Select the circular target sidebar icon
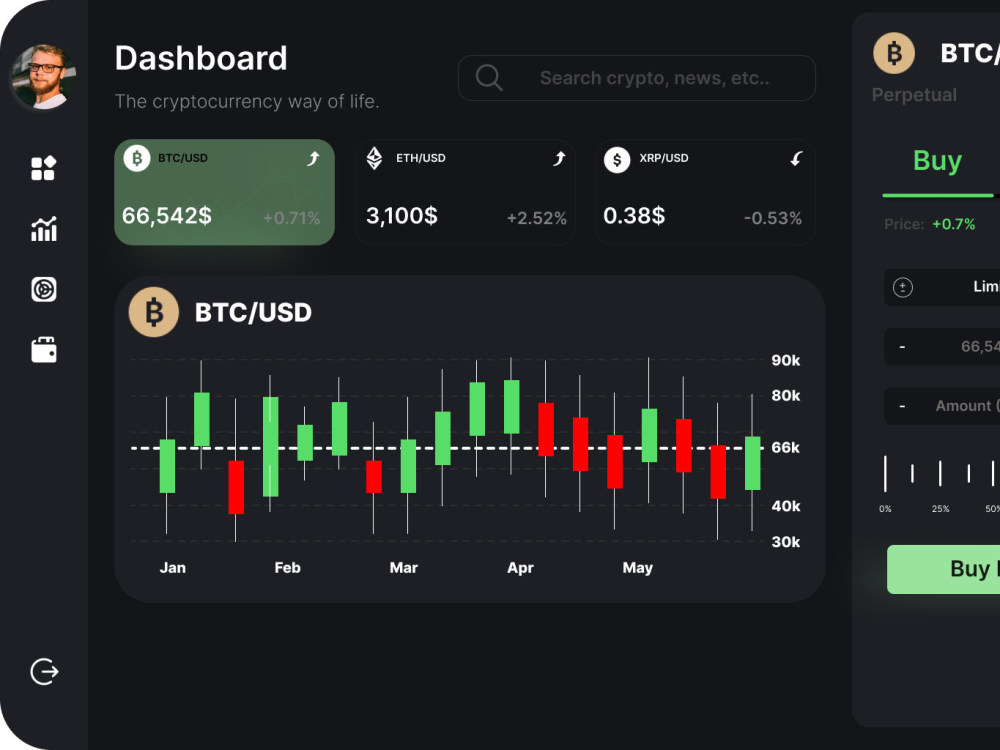This screenshot has height=750, width=1000. (x=43, y=289)
